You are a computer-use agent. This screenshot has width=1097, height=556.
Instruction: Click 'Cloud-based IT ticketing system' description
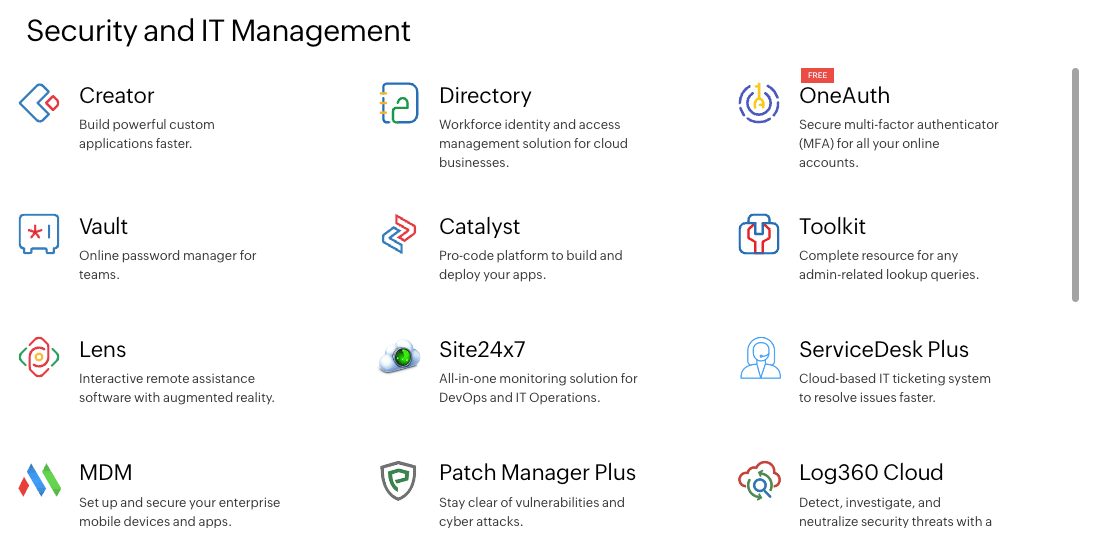tap(895, 387)
